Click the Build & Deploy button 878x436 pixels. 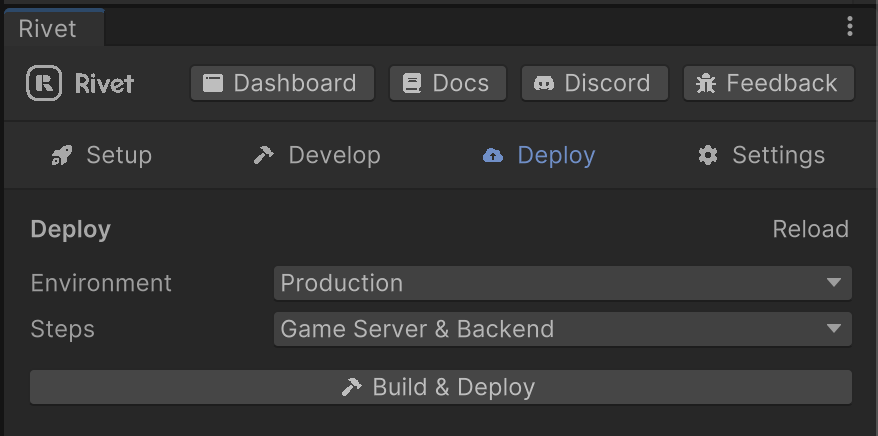[x=441, y=387]
